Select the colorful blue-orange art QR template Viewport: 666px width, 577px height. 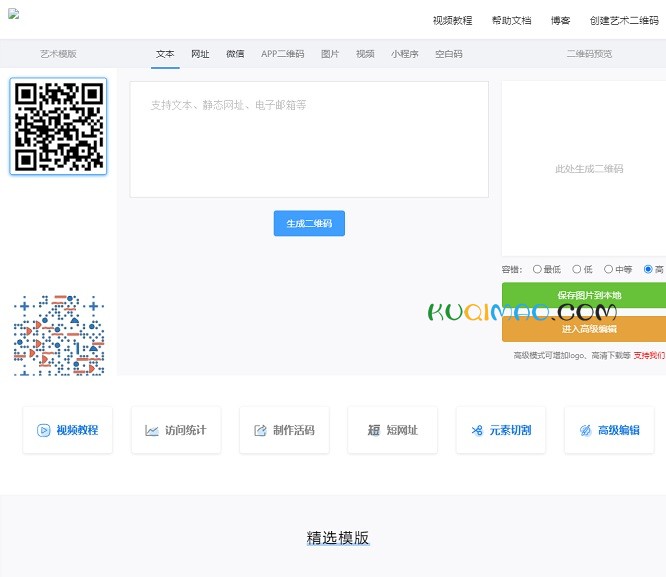point(58,335)
